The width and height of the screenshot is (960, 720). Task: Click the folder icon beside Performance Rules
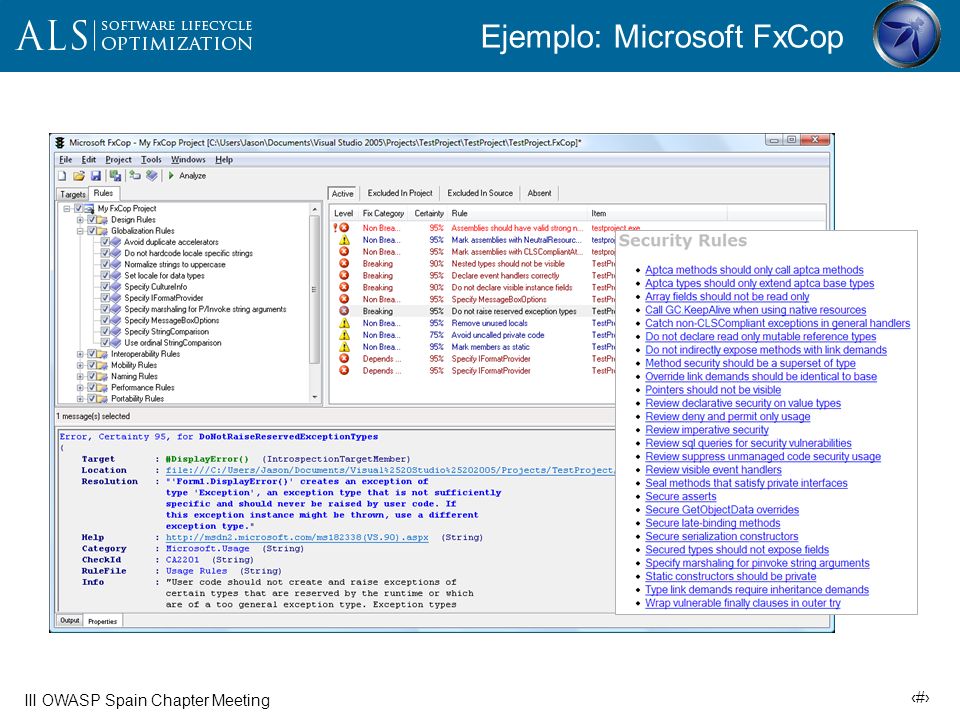102,388
